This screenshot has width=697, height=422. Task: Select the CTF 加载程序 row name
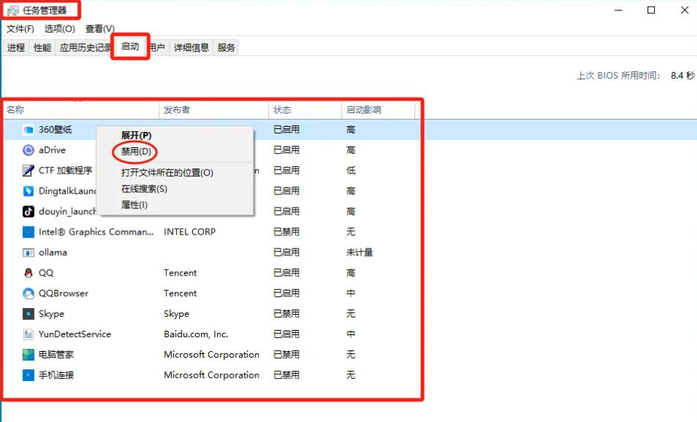tap(65, 171)
